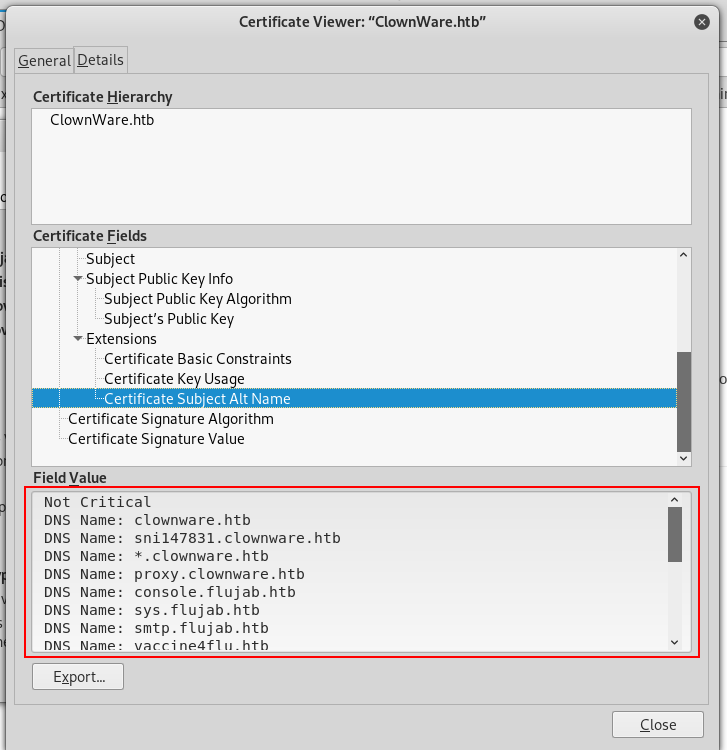Click the Field Value scrollbar up arrow
This screenshot has width=727, height=750.
(x=674, y=499)
